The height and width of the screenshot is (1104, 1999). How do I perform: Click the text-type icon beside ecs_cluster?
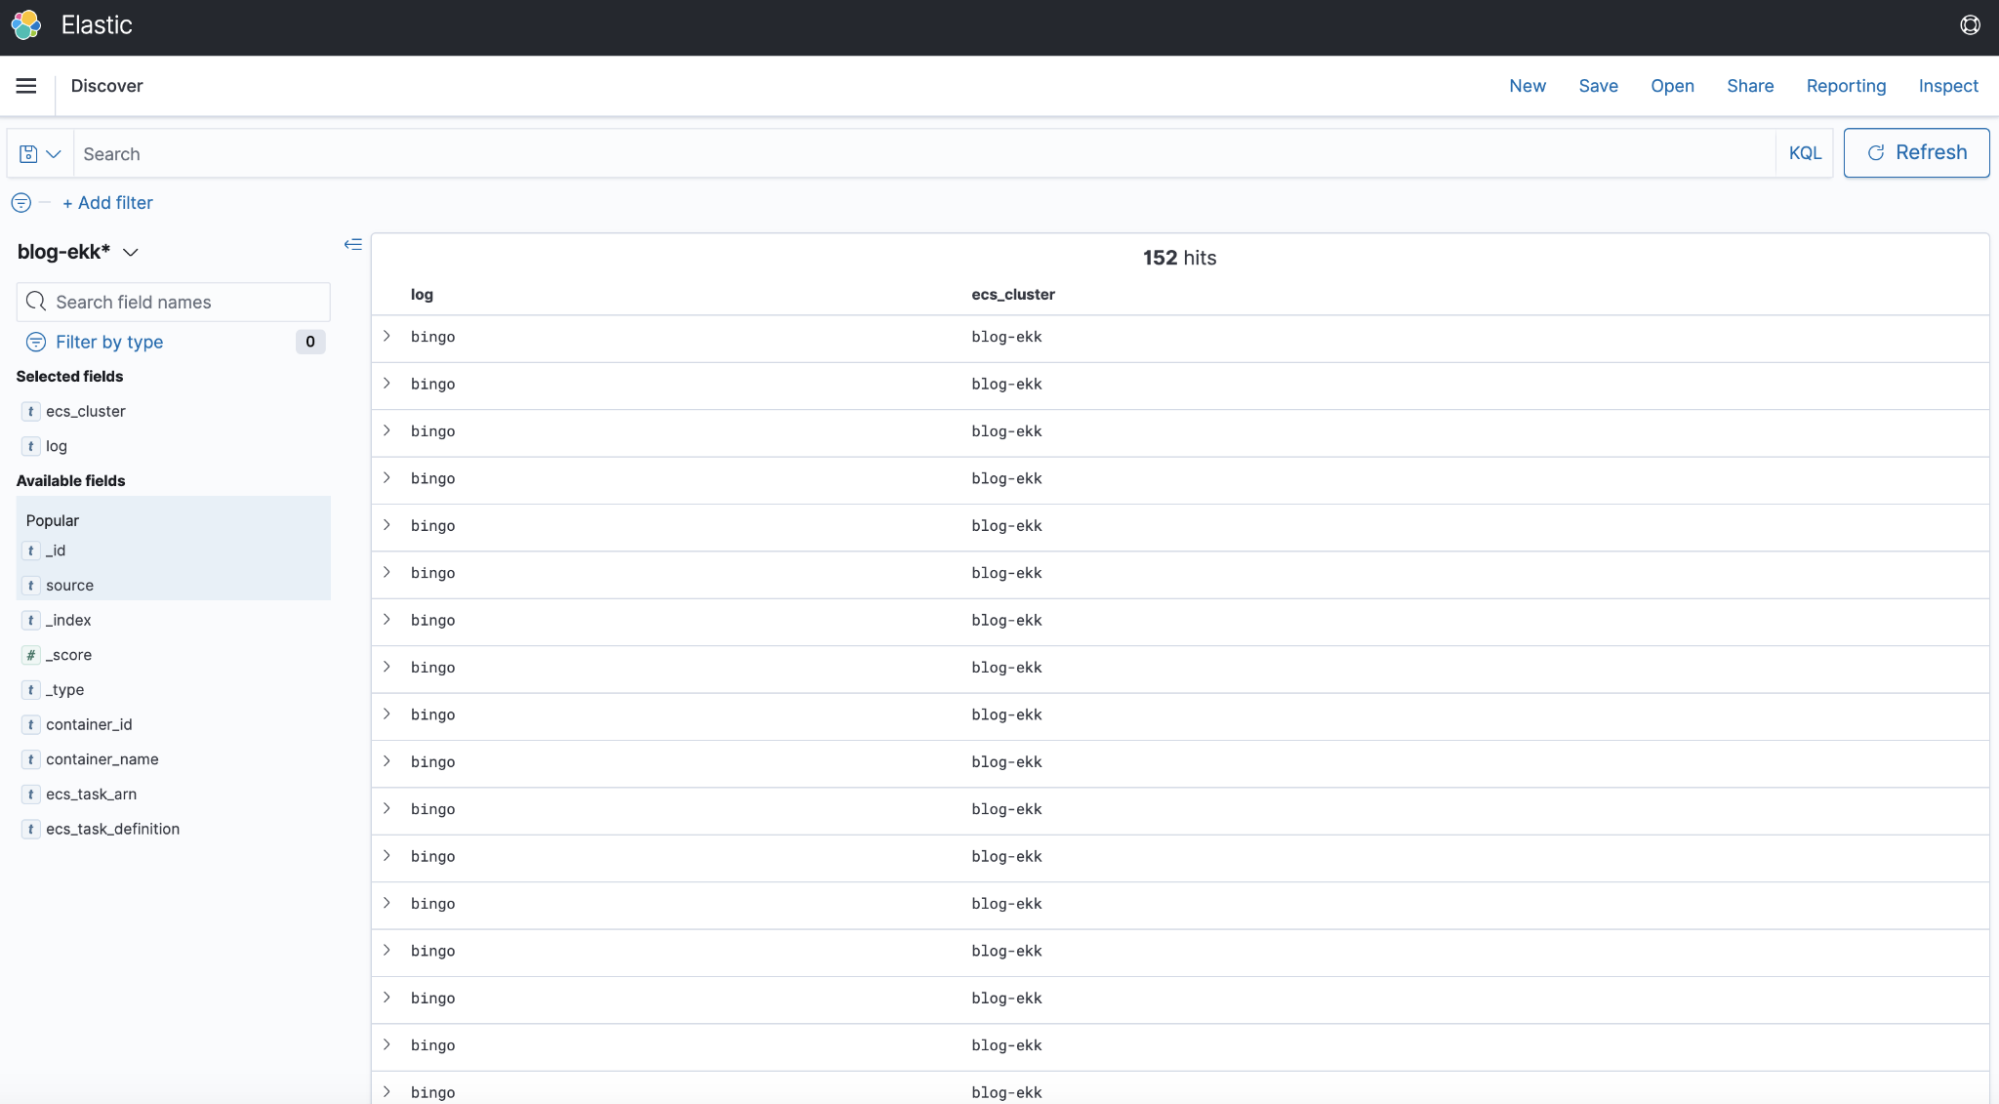31,411
